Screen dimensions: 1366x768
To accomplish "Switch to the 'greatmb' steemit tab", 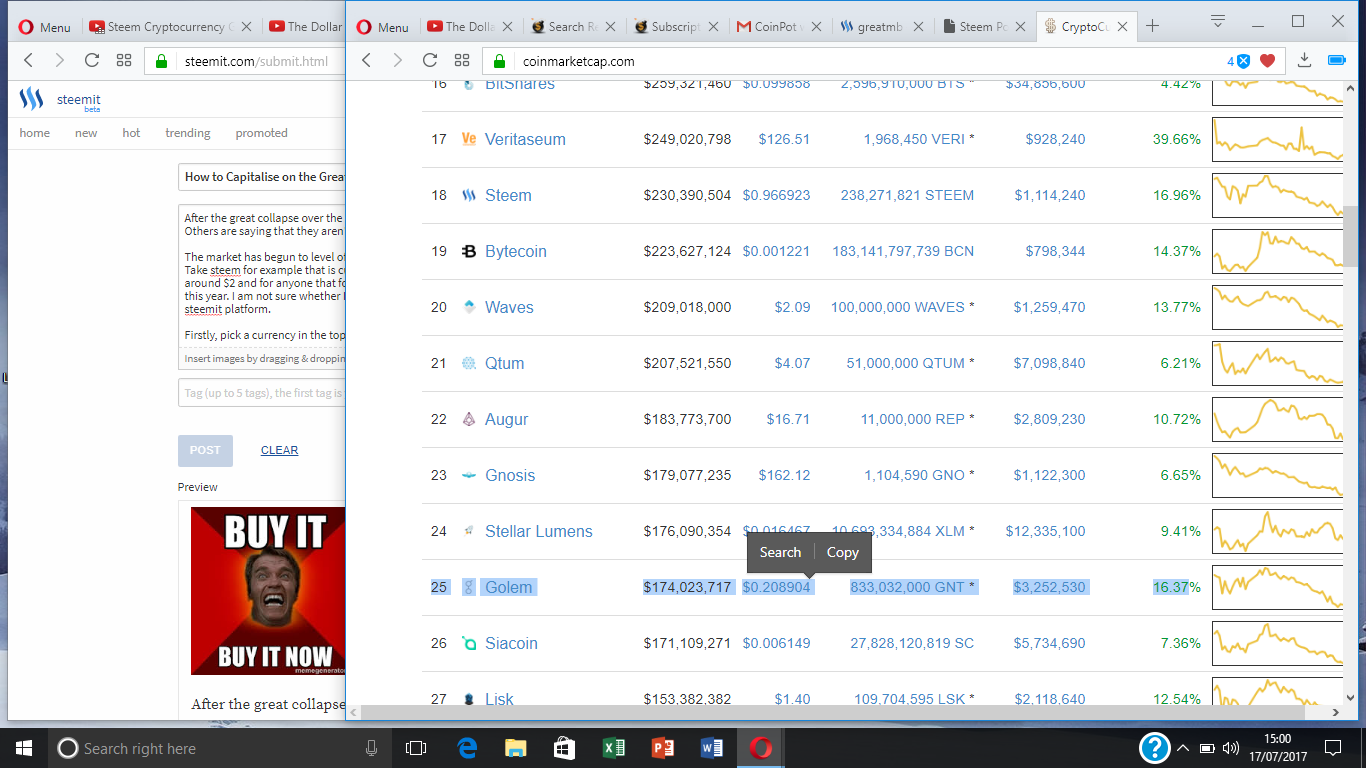I will (880, 27).
